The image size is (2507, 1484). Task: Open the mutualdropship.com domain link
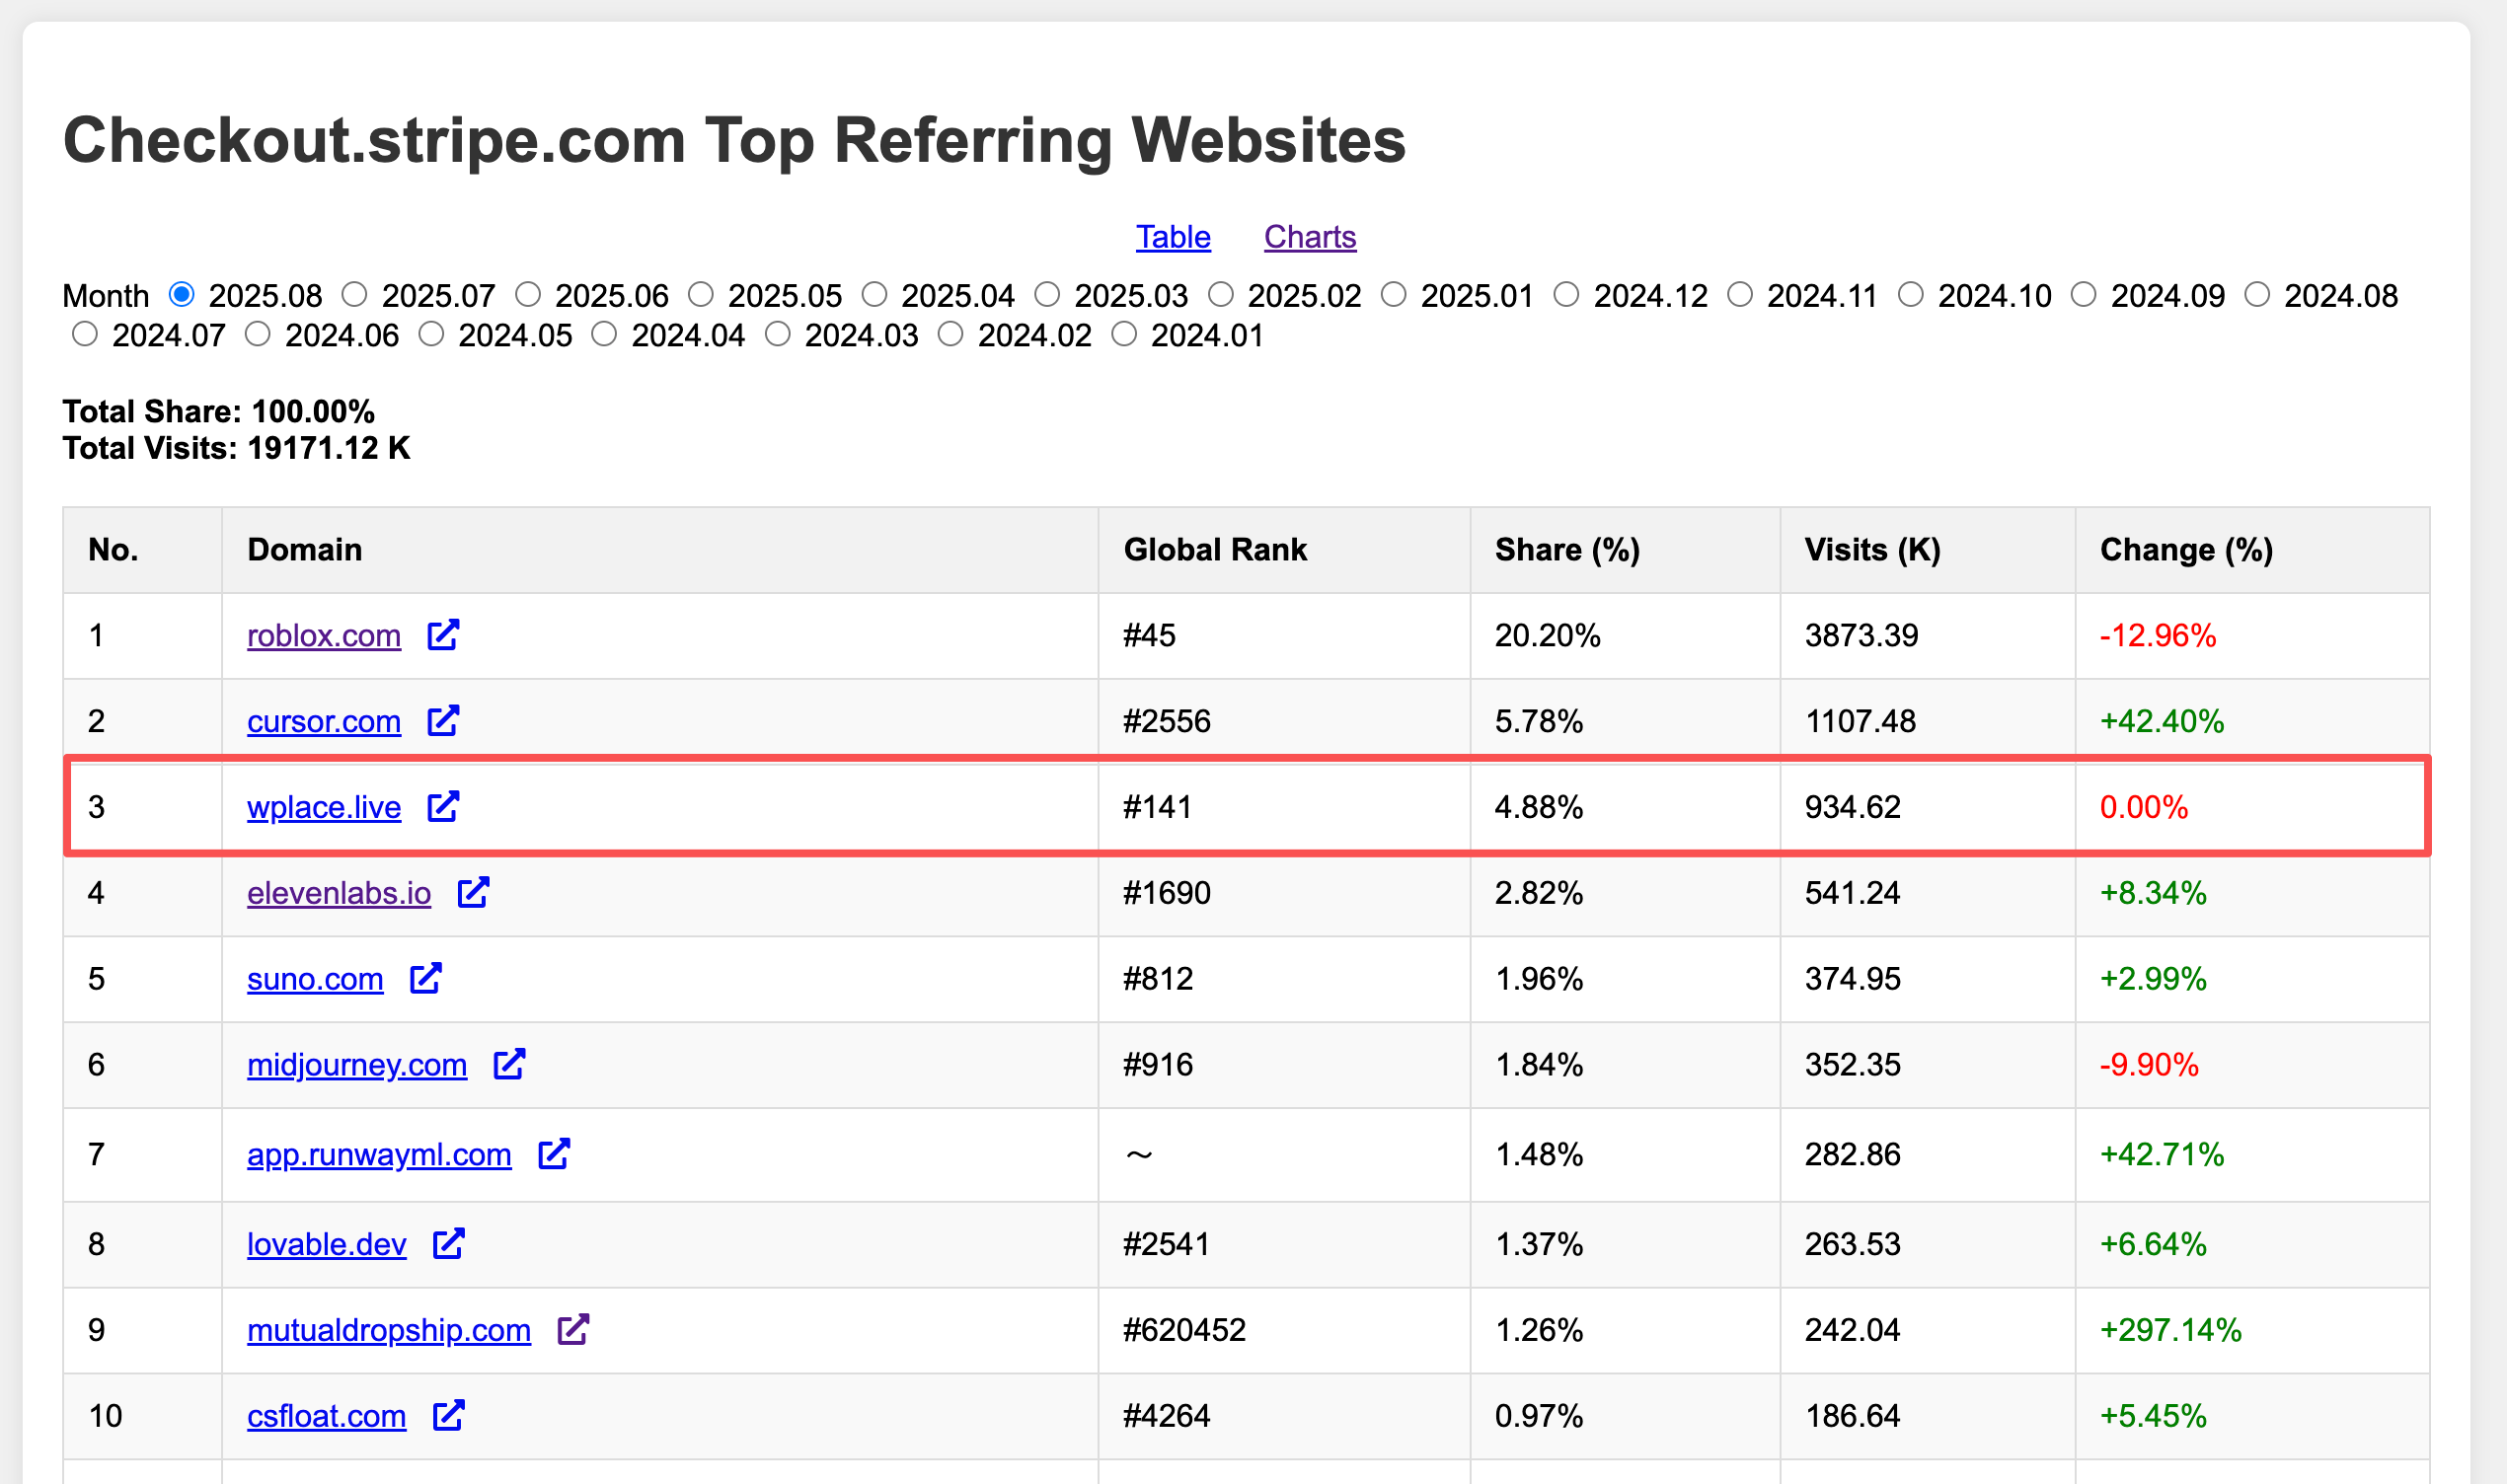pyautogui.click(x=389, y=1331)
